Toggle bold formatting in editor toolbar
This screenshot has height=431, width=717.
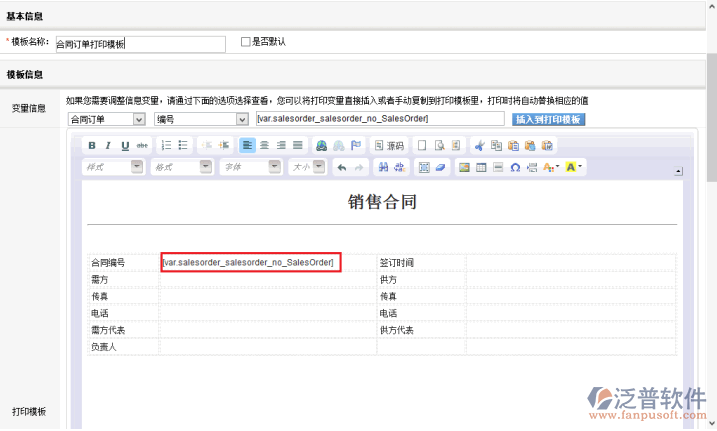coord(92,146)
